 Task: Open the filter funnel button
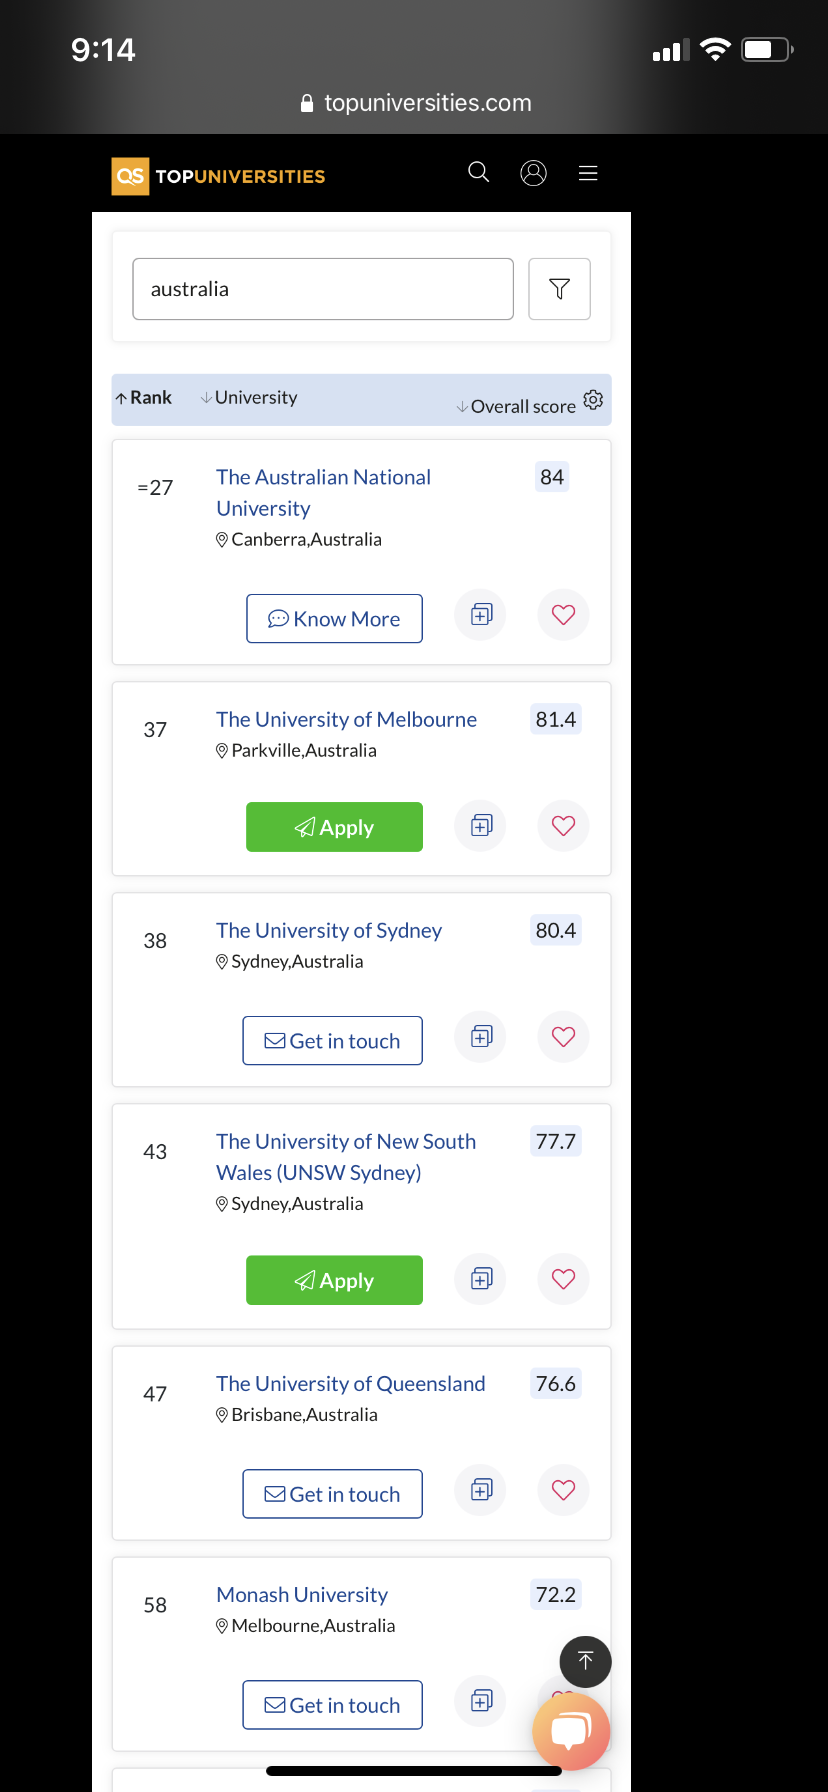[x=559, y=289]
